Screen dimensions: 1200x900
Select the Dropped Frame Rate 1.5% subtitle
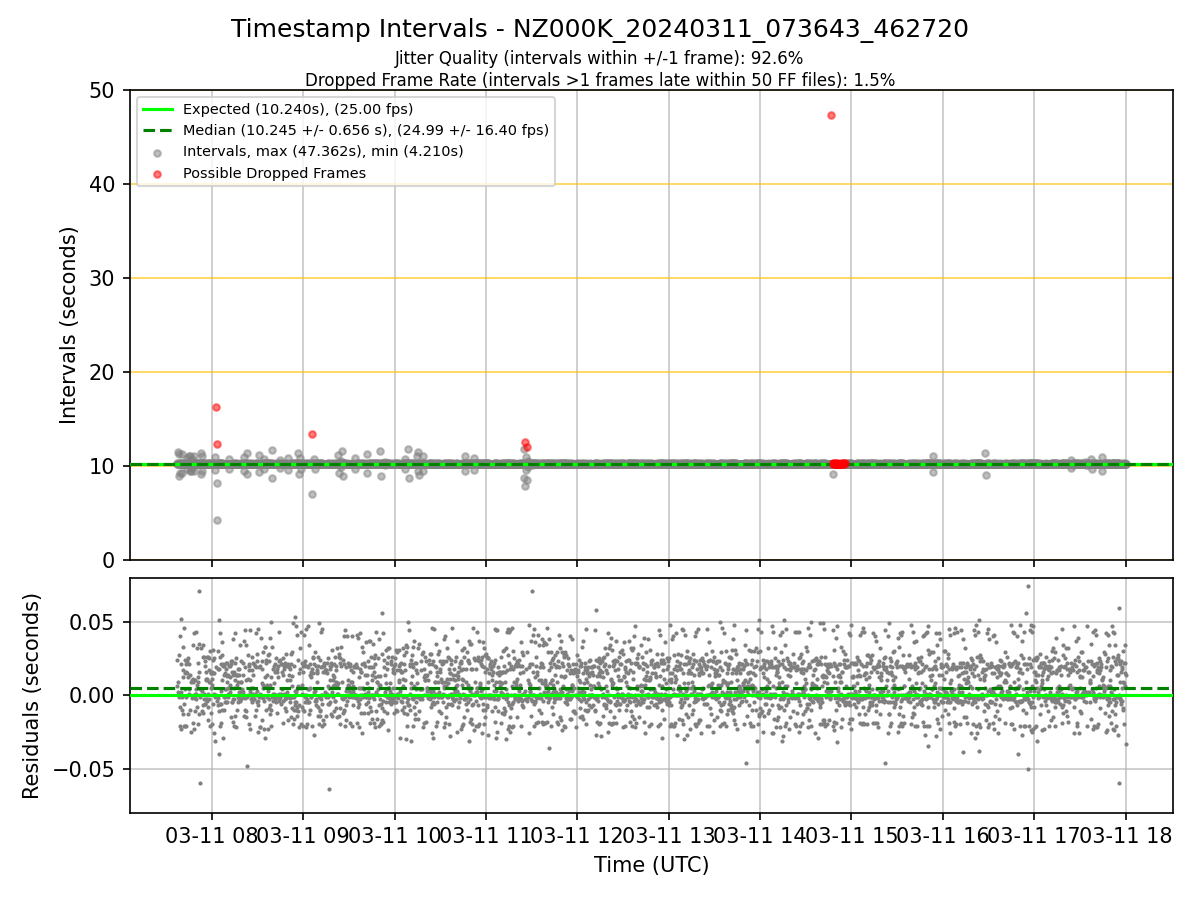(599, 79)
